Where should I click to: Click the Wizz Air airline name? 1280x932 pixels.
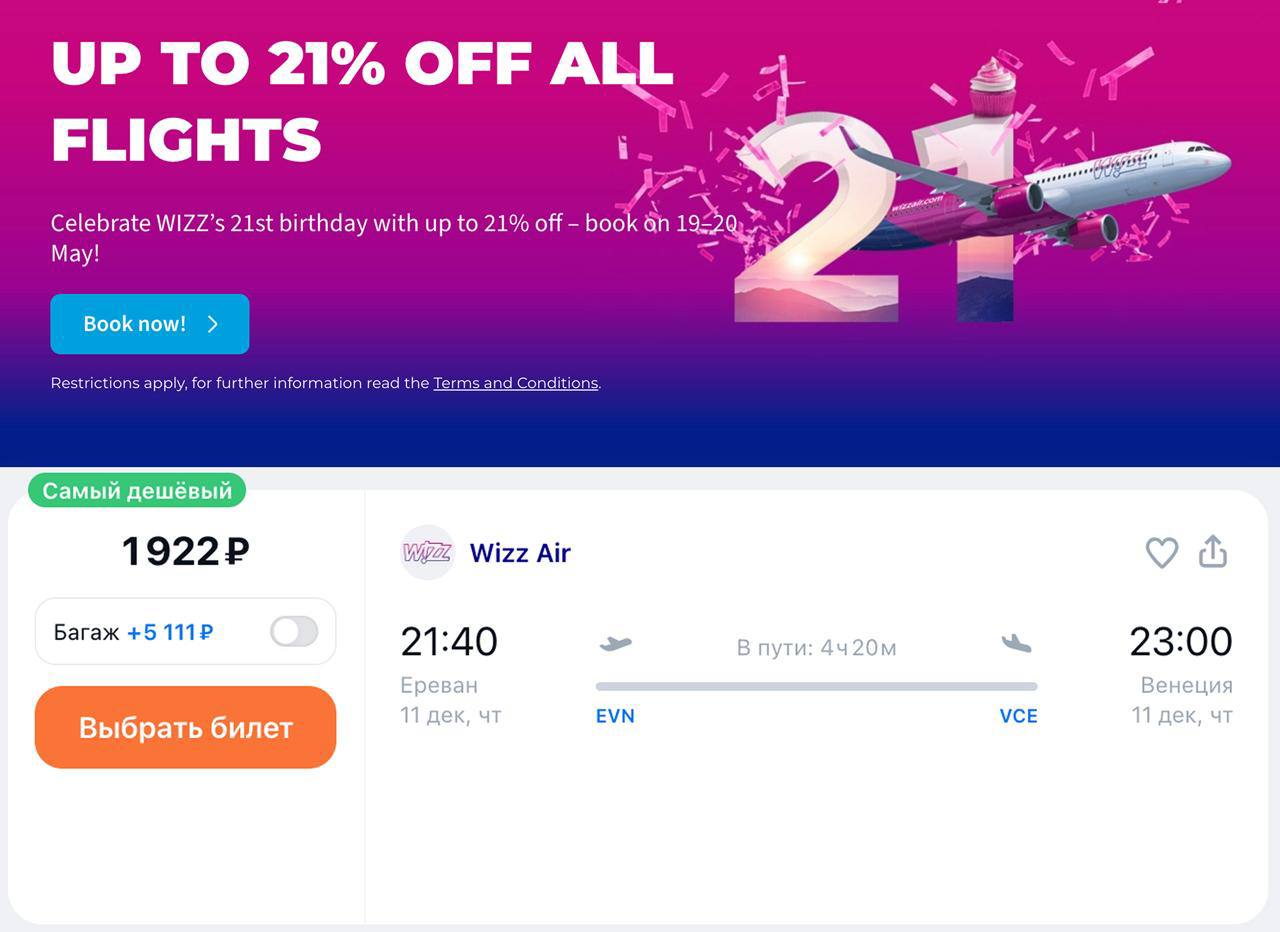pos(520,553)
